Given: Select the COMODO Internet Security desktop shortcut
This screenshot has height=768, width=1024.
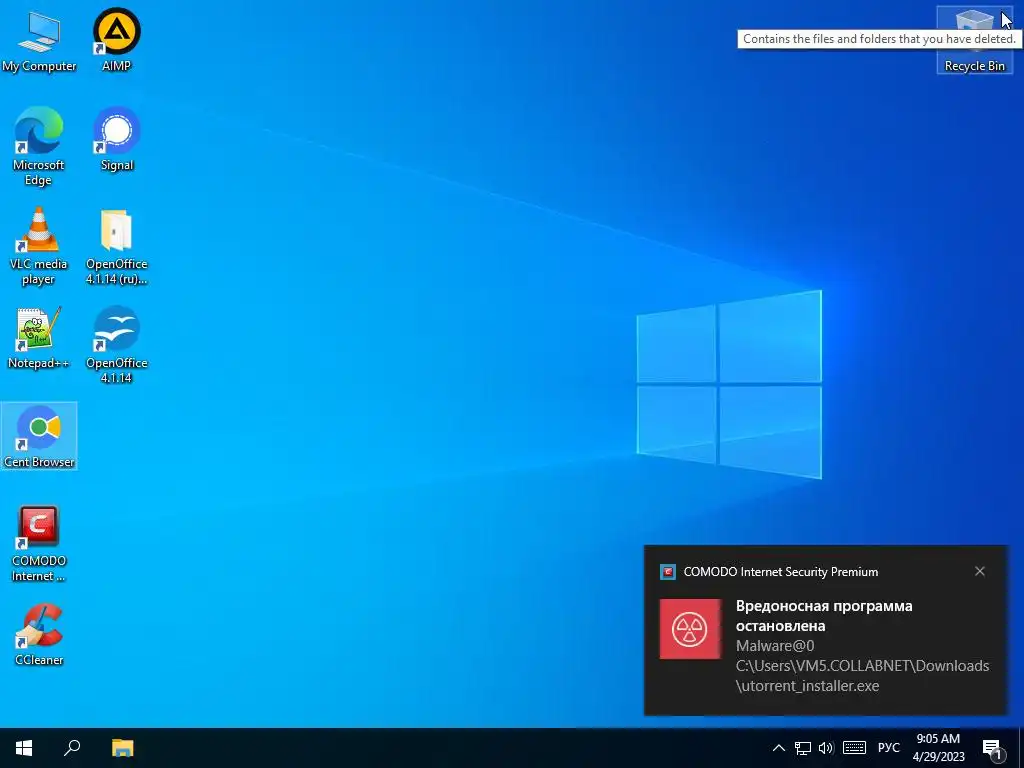Looking at the screenshot, I should click(39, 543).
